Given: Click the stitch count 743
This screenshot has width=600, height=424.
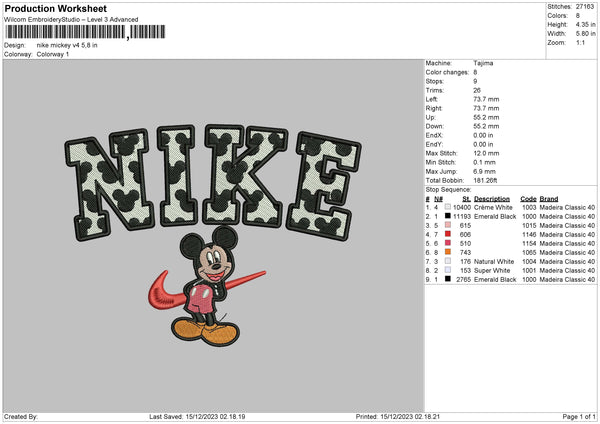Looking at the screenshot, I should pyautogui.click(x=465, y=253).
